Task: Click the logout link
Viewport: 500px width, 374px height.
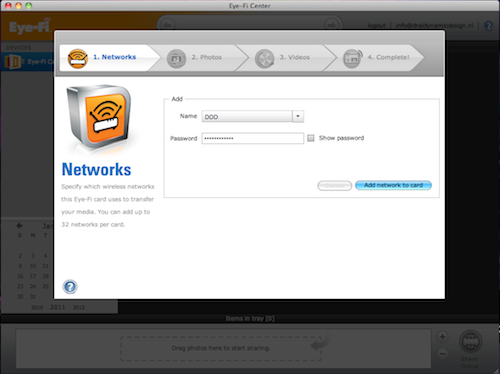Action: tap(376, 26)
